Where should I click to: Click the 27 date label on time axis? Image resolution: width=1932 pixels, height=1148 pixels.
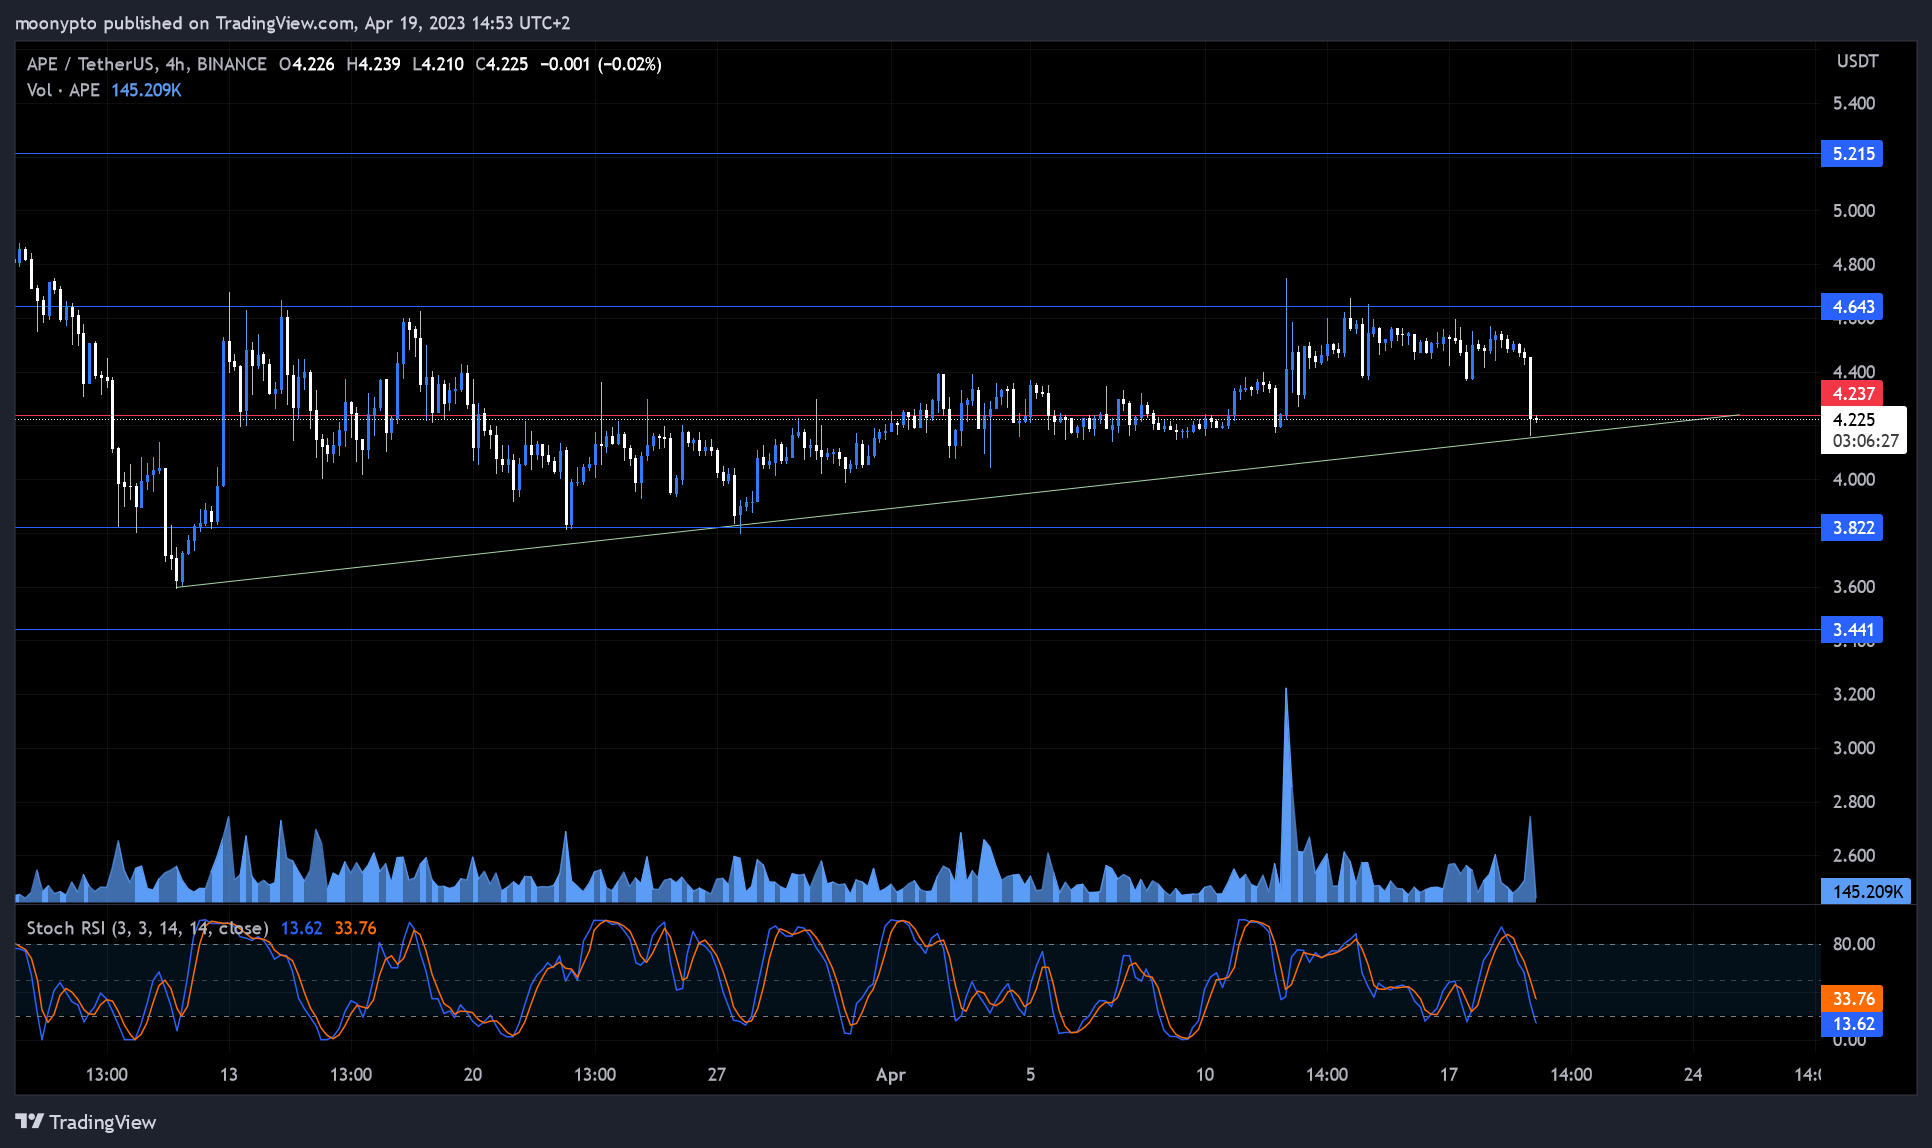(x=716, y=1074)
